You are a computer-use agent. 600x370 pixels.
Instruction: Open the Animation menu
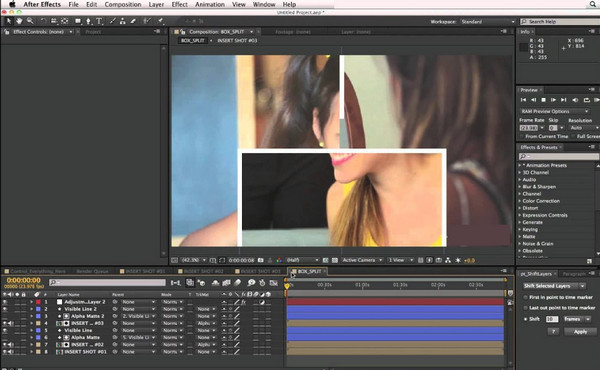[210, 5]
